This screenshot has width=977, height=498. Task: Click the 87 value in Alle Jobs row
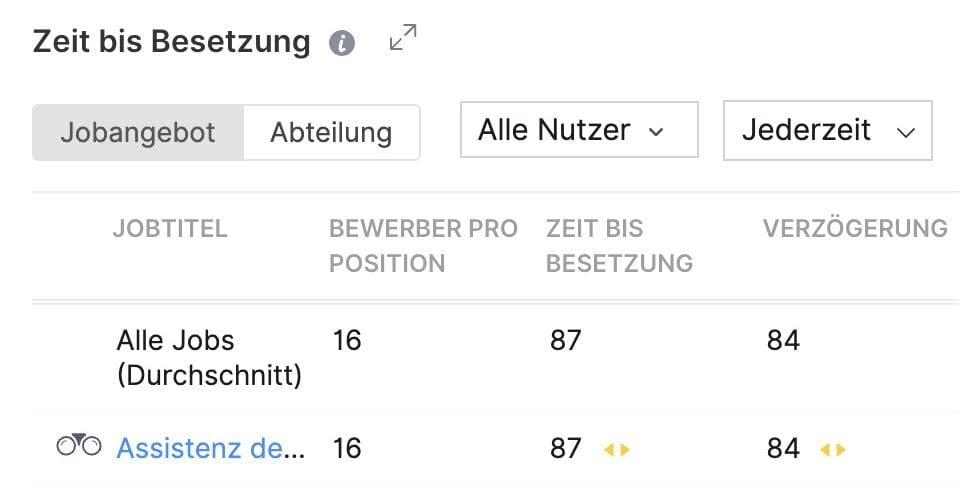pos(565,340)
